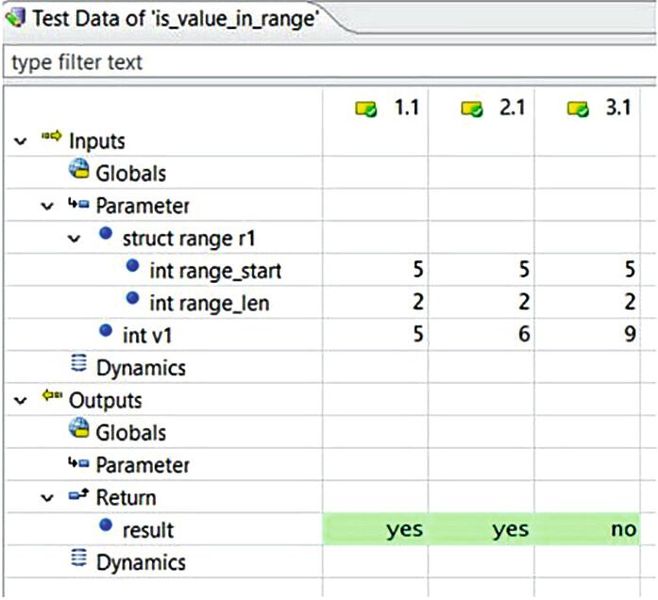Click the 'type filter text' field
Image resolution: width=658 pixels, height=600 pixels.
coord(328,62)
